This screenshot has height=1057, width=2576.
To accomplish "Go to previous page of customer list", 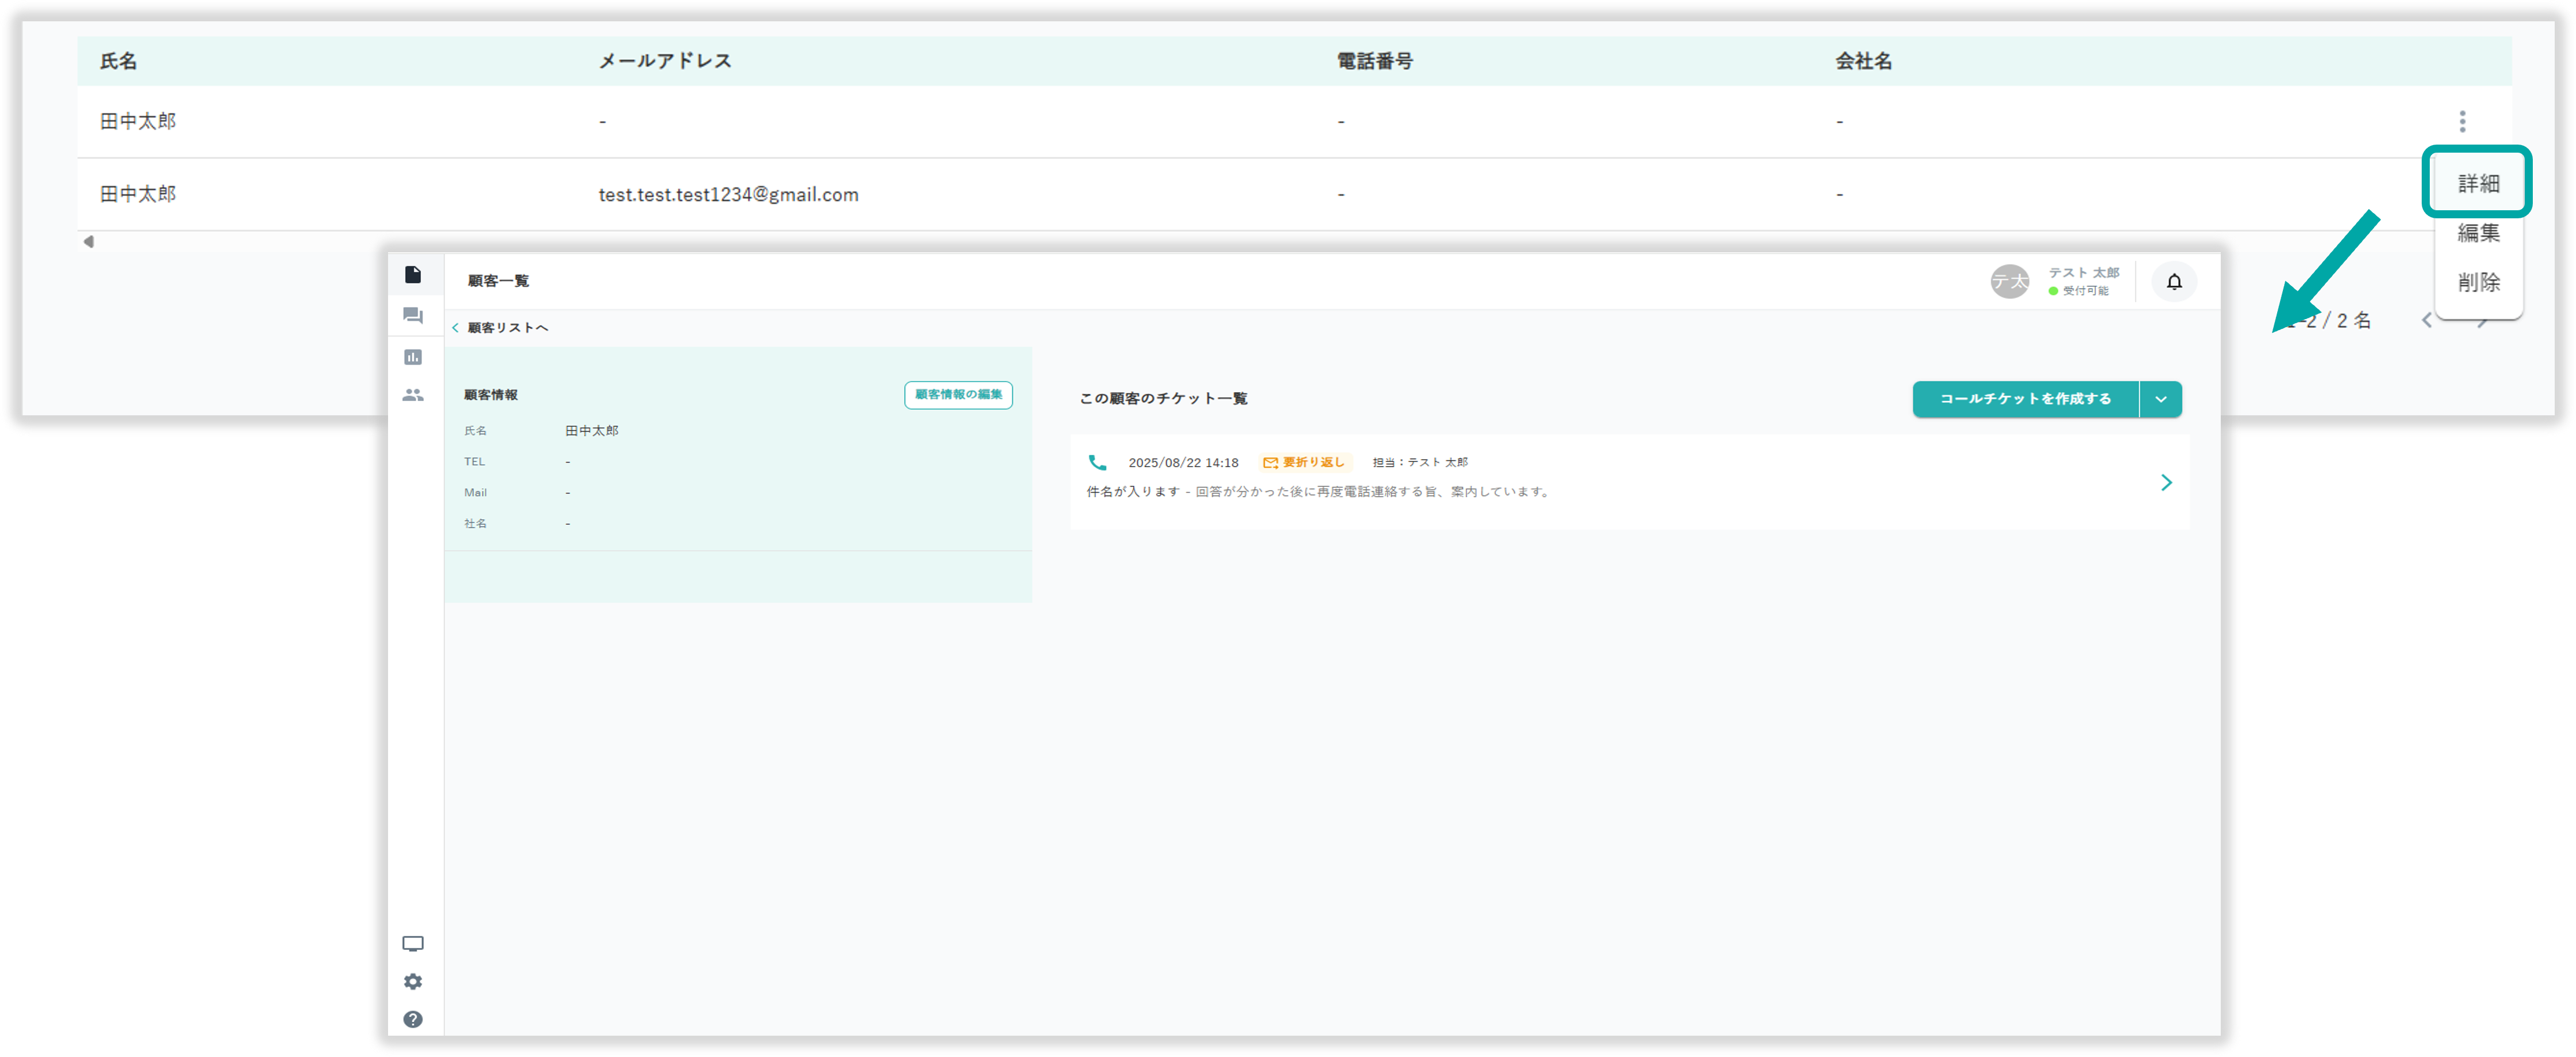I will tap(2427, 321).
